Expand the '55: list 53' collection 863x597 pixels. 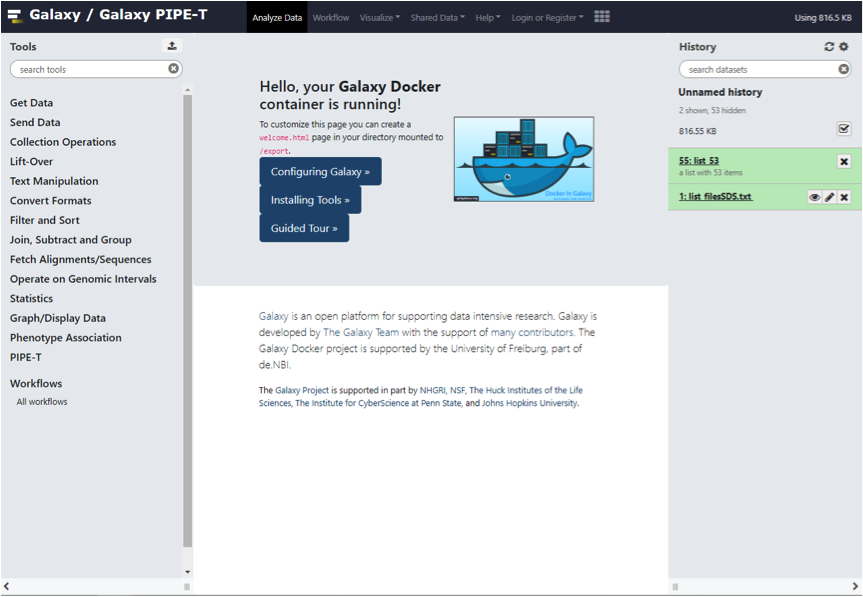tap(699, 161)
